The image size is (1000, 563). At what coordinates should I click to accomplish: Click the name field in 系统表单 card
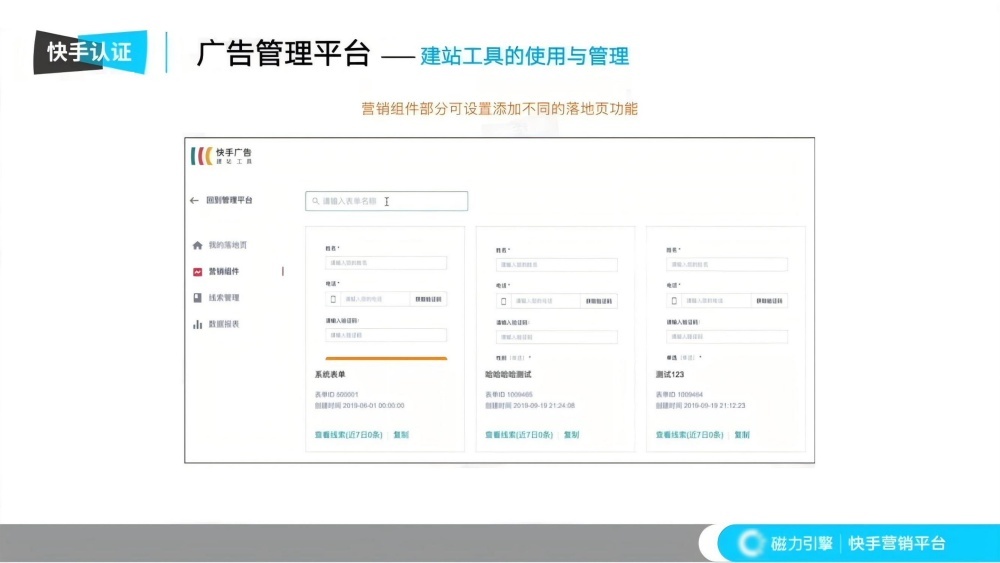click(386, 263)
